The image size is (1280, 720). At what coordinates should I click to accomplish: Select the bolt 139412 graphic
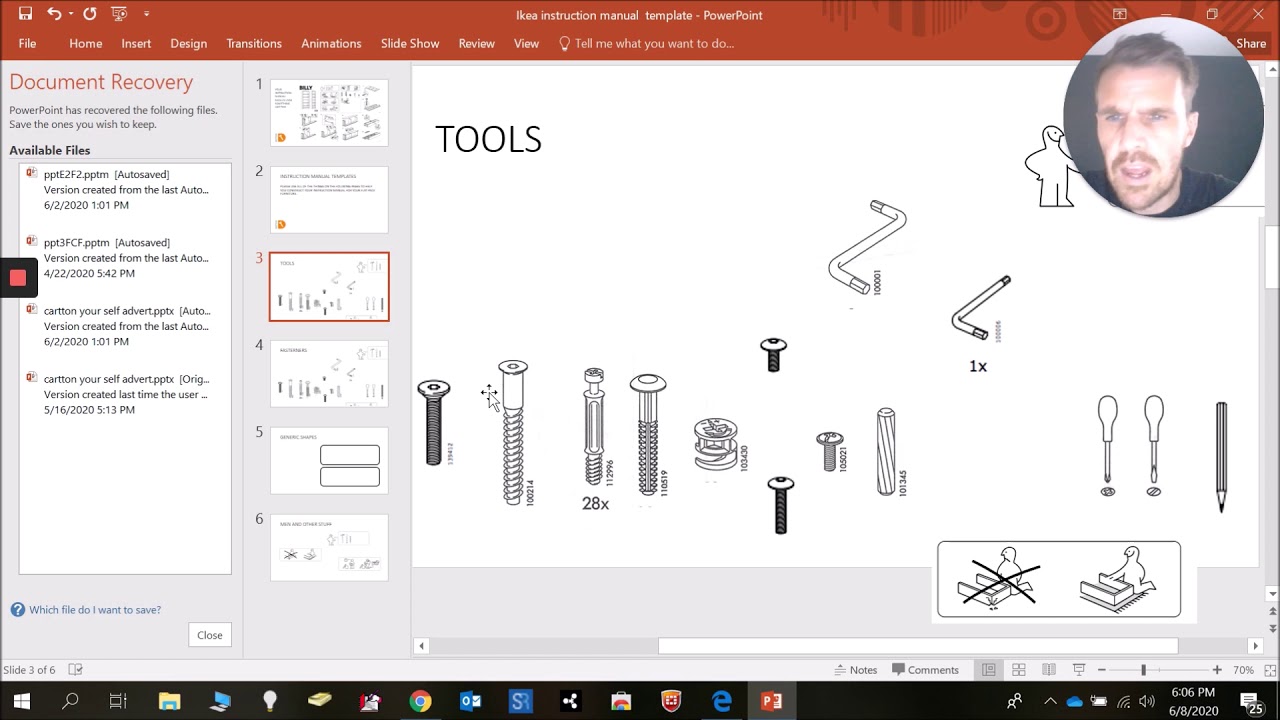434,422
